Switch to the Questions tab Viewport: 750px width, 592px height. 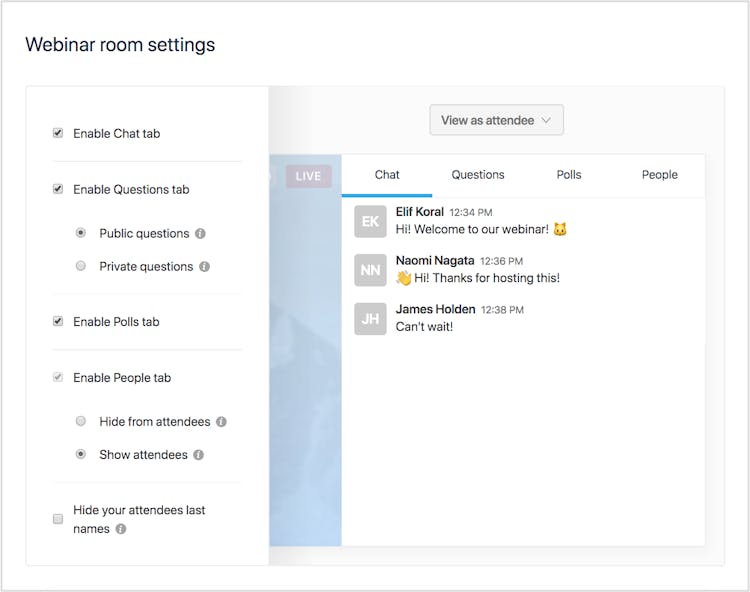(478, 175)
